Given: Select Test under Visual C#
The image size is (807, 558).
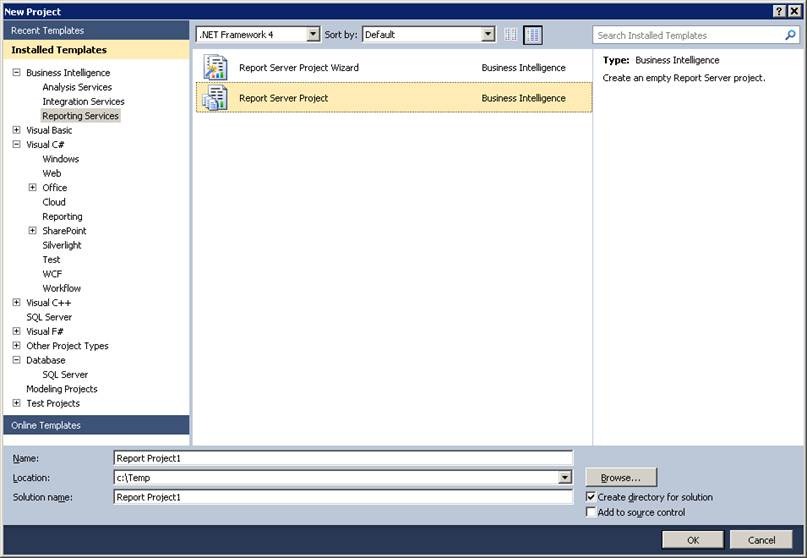Looking at the screenshot, I should [51, 259].
